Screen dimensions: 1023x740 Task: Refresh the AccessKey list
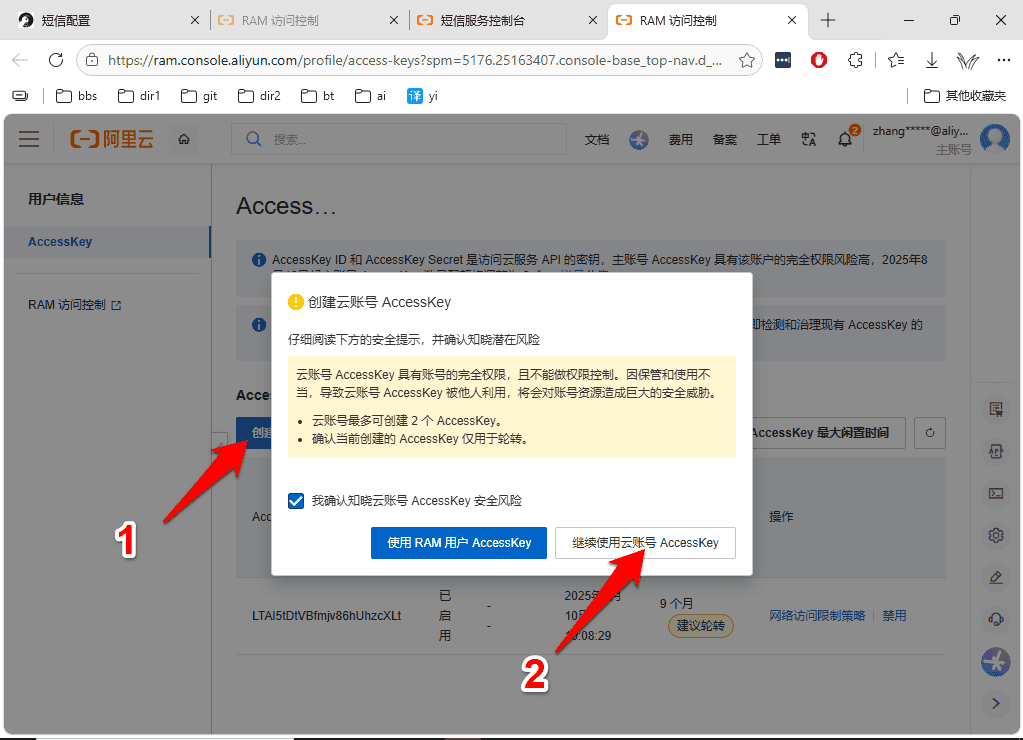click(930, 433)
